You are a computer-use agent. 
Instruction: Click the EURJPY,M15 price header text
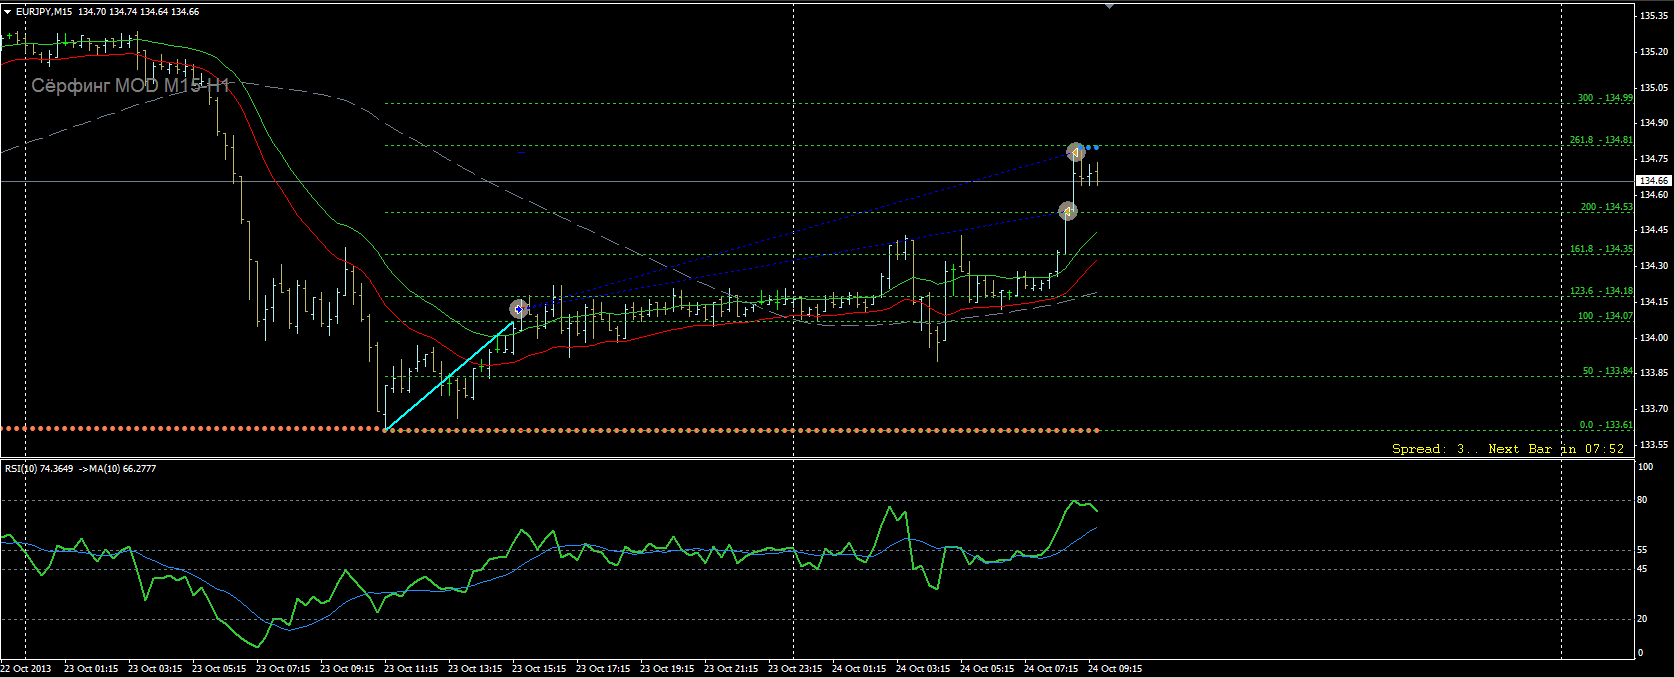pyautogui.click(x=108, y=12)
